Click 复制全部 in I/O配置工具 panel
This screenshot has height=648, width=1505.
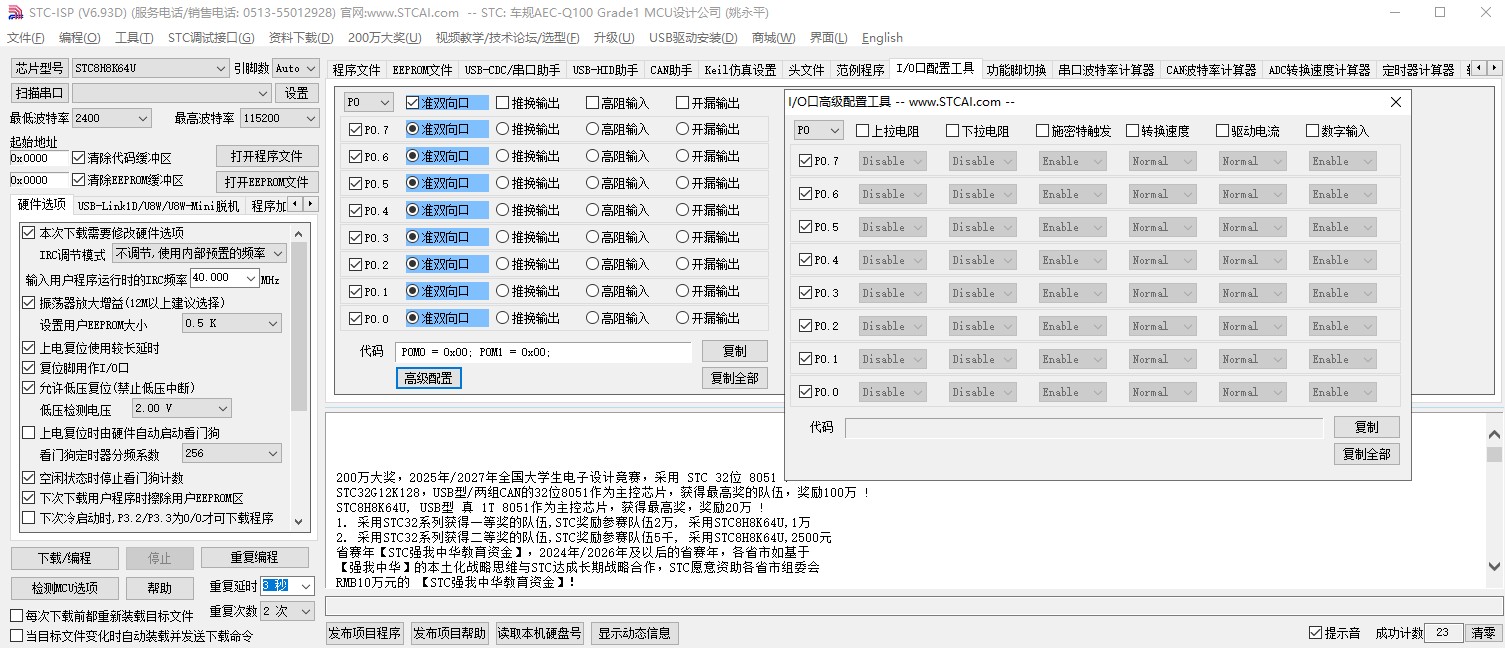click(x=735, y=378)
